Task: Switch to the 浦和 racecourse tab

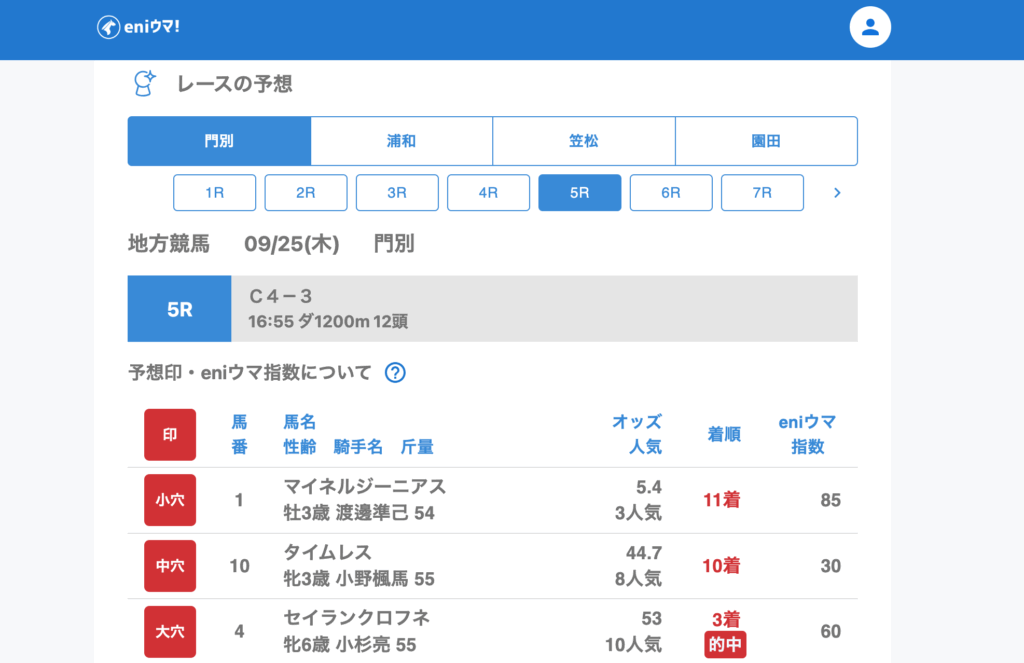Action: tap(401, 141)
